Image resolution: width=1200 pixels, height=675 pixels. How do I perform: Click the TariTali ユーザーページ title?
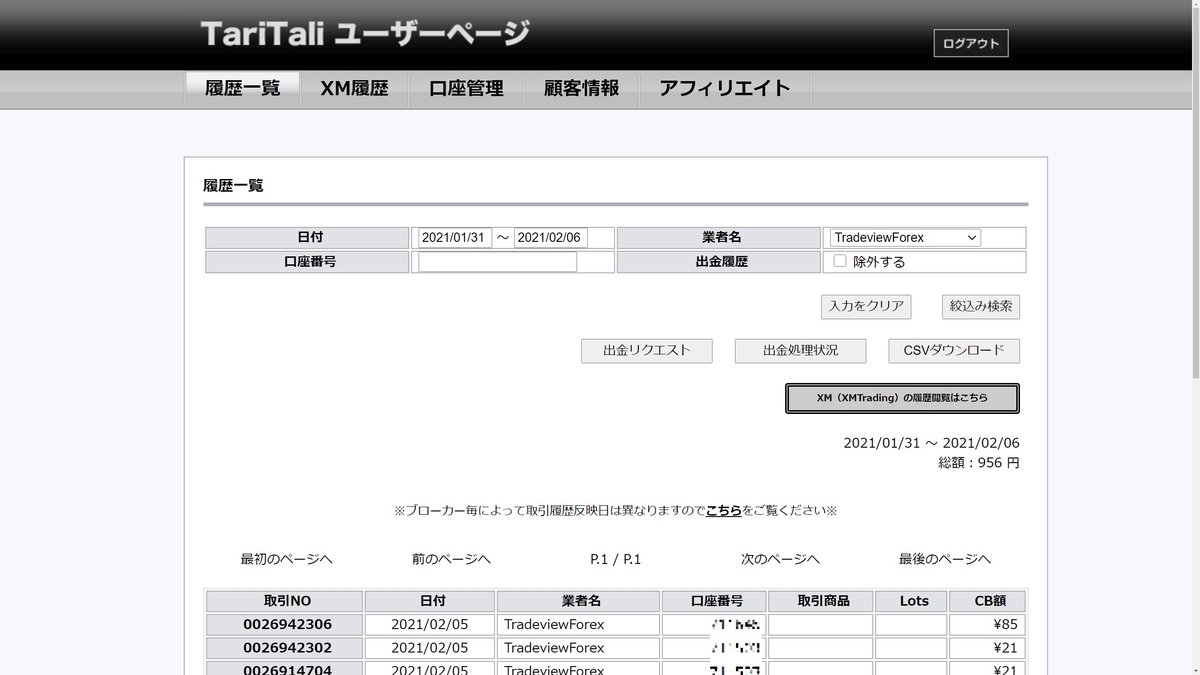(x=365, y=34)
